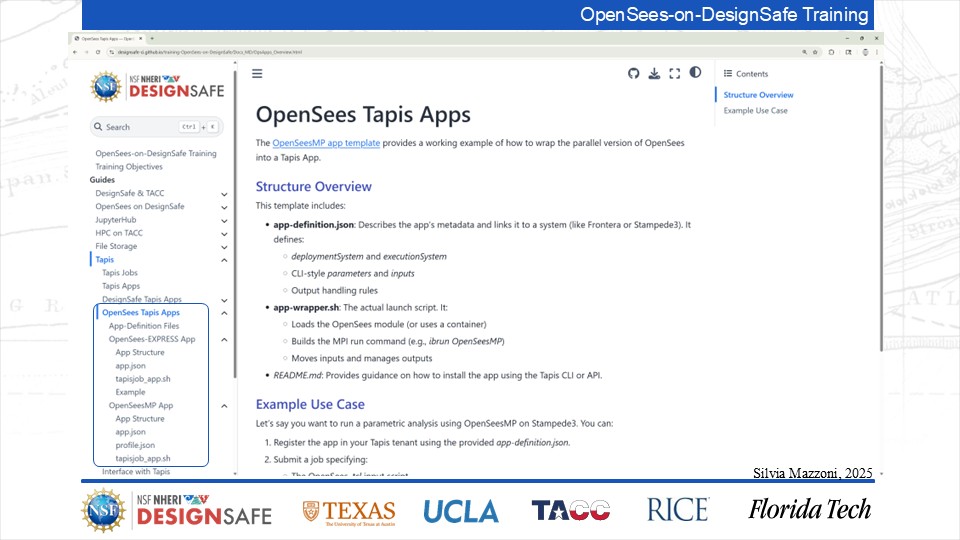Viewport: 960px width, 540px height.
Task: Open the GitHub repository icon
Action: click(x=633, y=73)
